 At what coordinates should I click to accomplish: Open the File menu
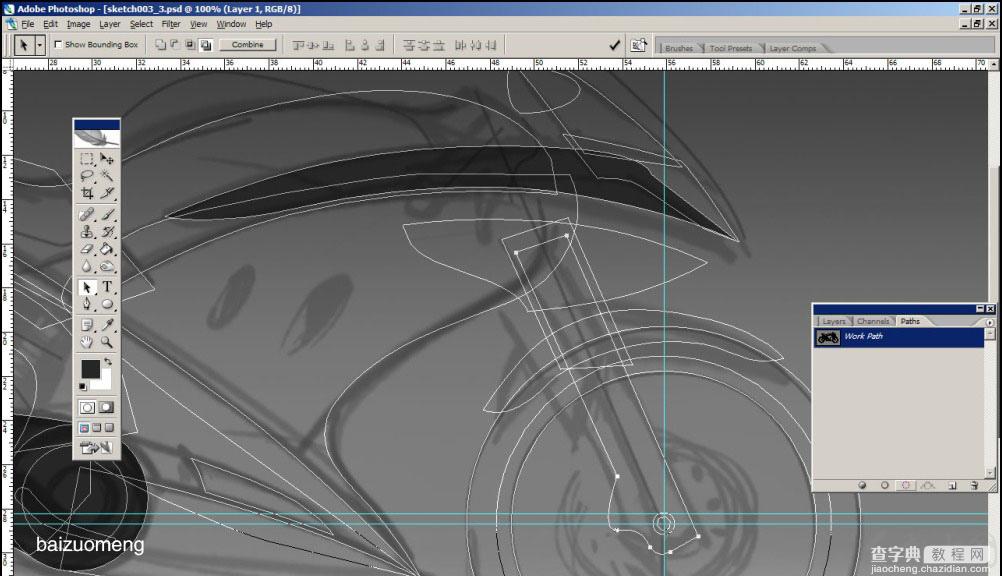tap(28, 24)
